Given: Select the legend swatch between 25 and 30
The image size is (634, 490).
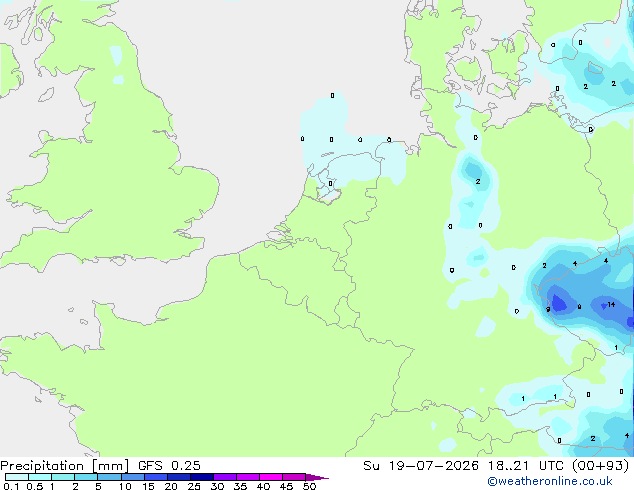Looking at the screenshot, I should [202, 477].
